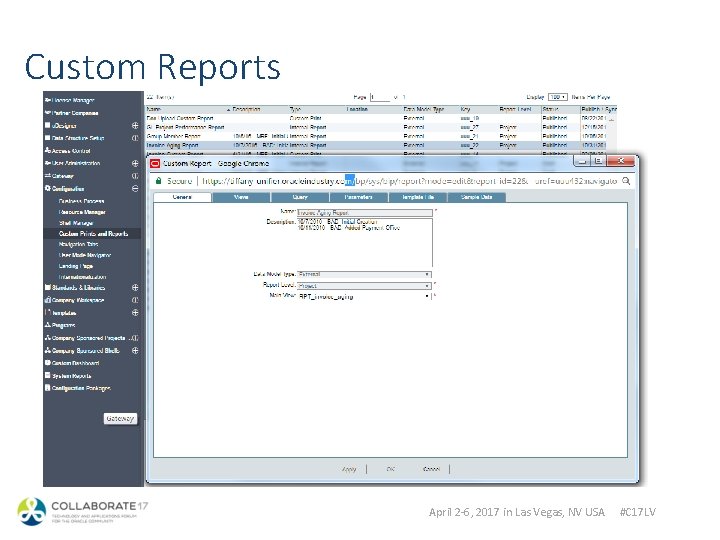Viewport: 720px width, 540px height.
Task: Click the Company Sponsored Shells icon
Action: [47, 350]
